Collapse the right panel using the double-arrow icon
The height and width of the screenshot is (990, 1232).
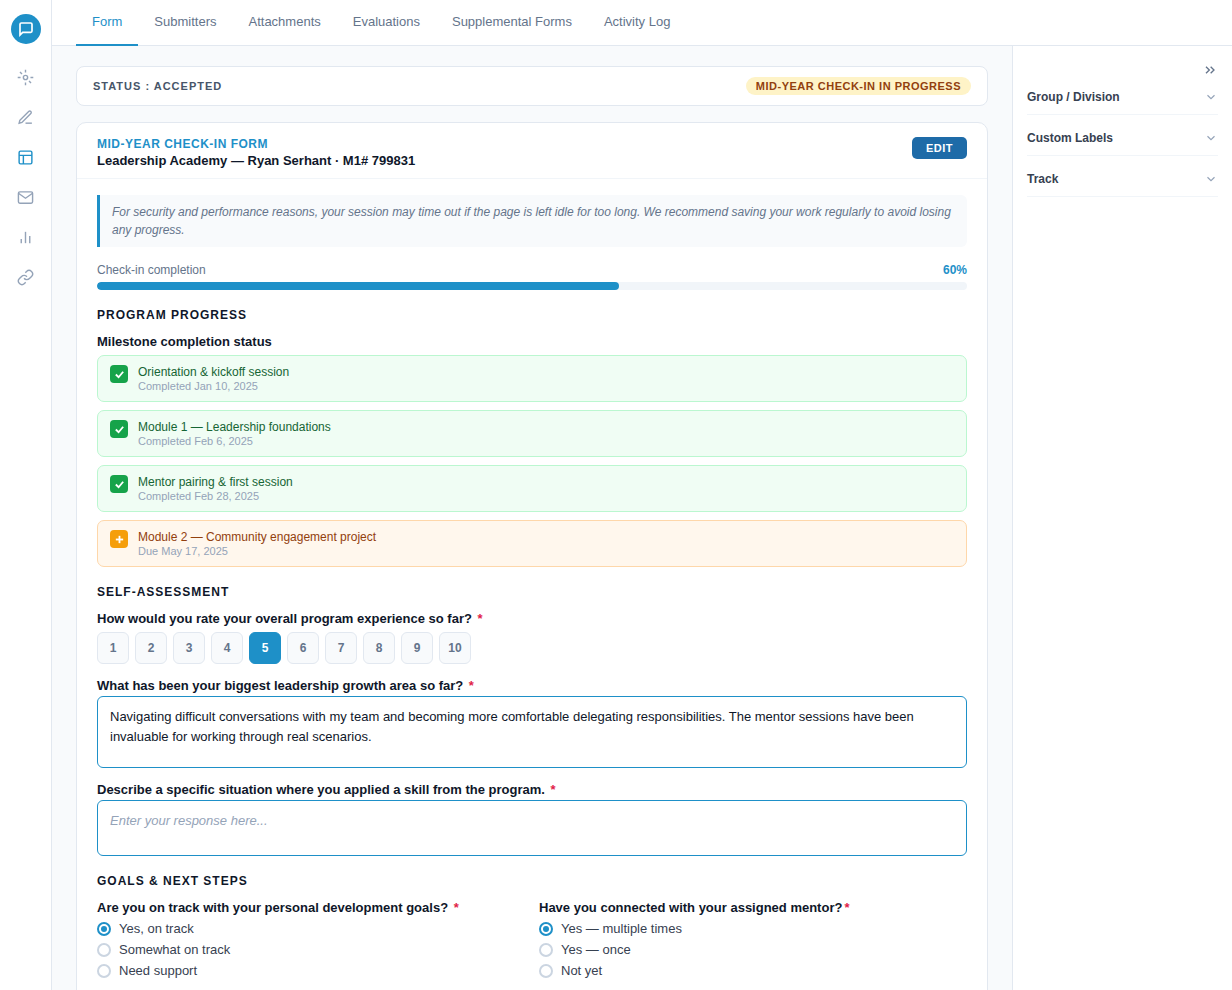pos(1209,69)
